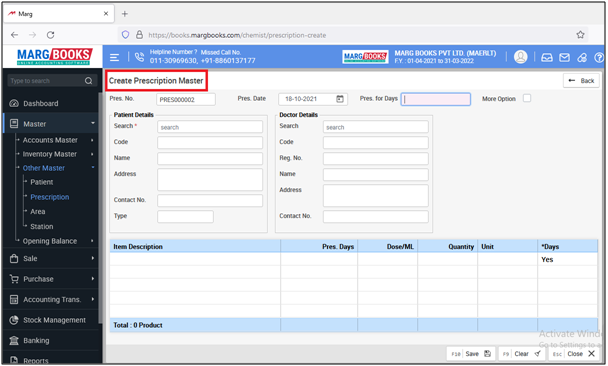This screenshot has width=608, height=366.
Task: Collapse the Other Master submenu arrow
Action: point(93,167)
